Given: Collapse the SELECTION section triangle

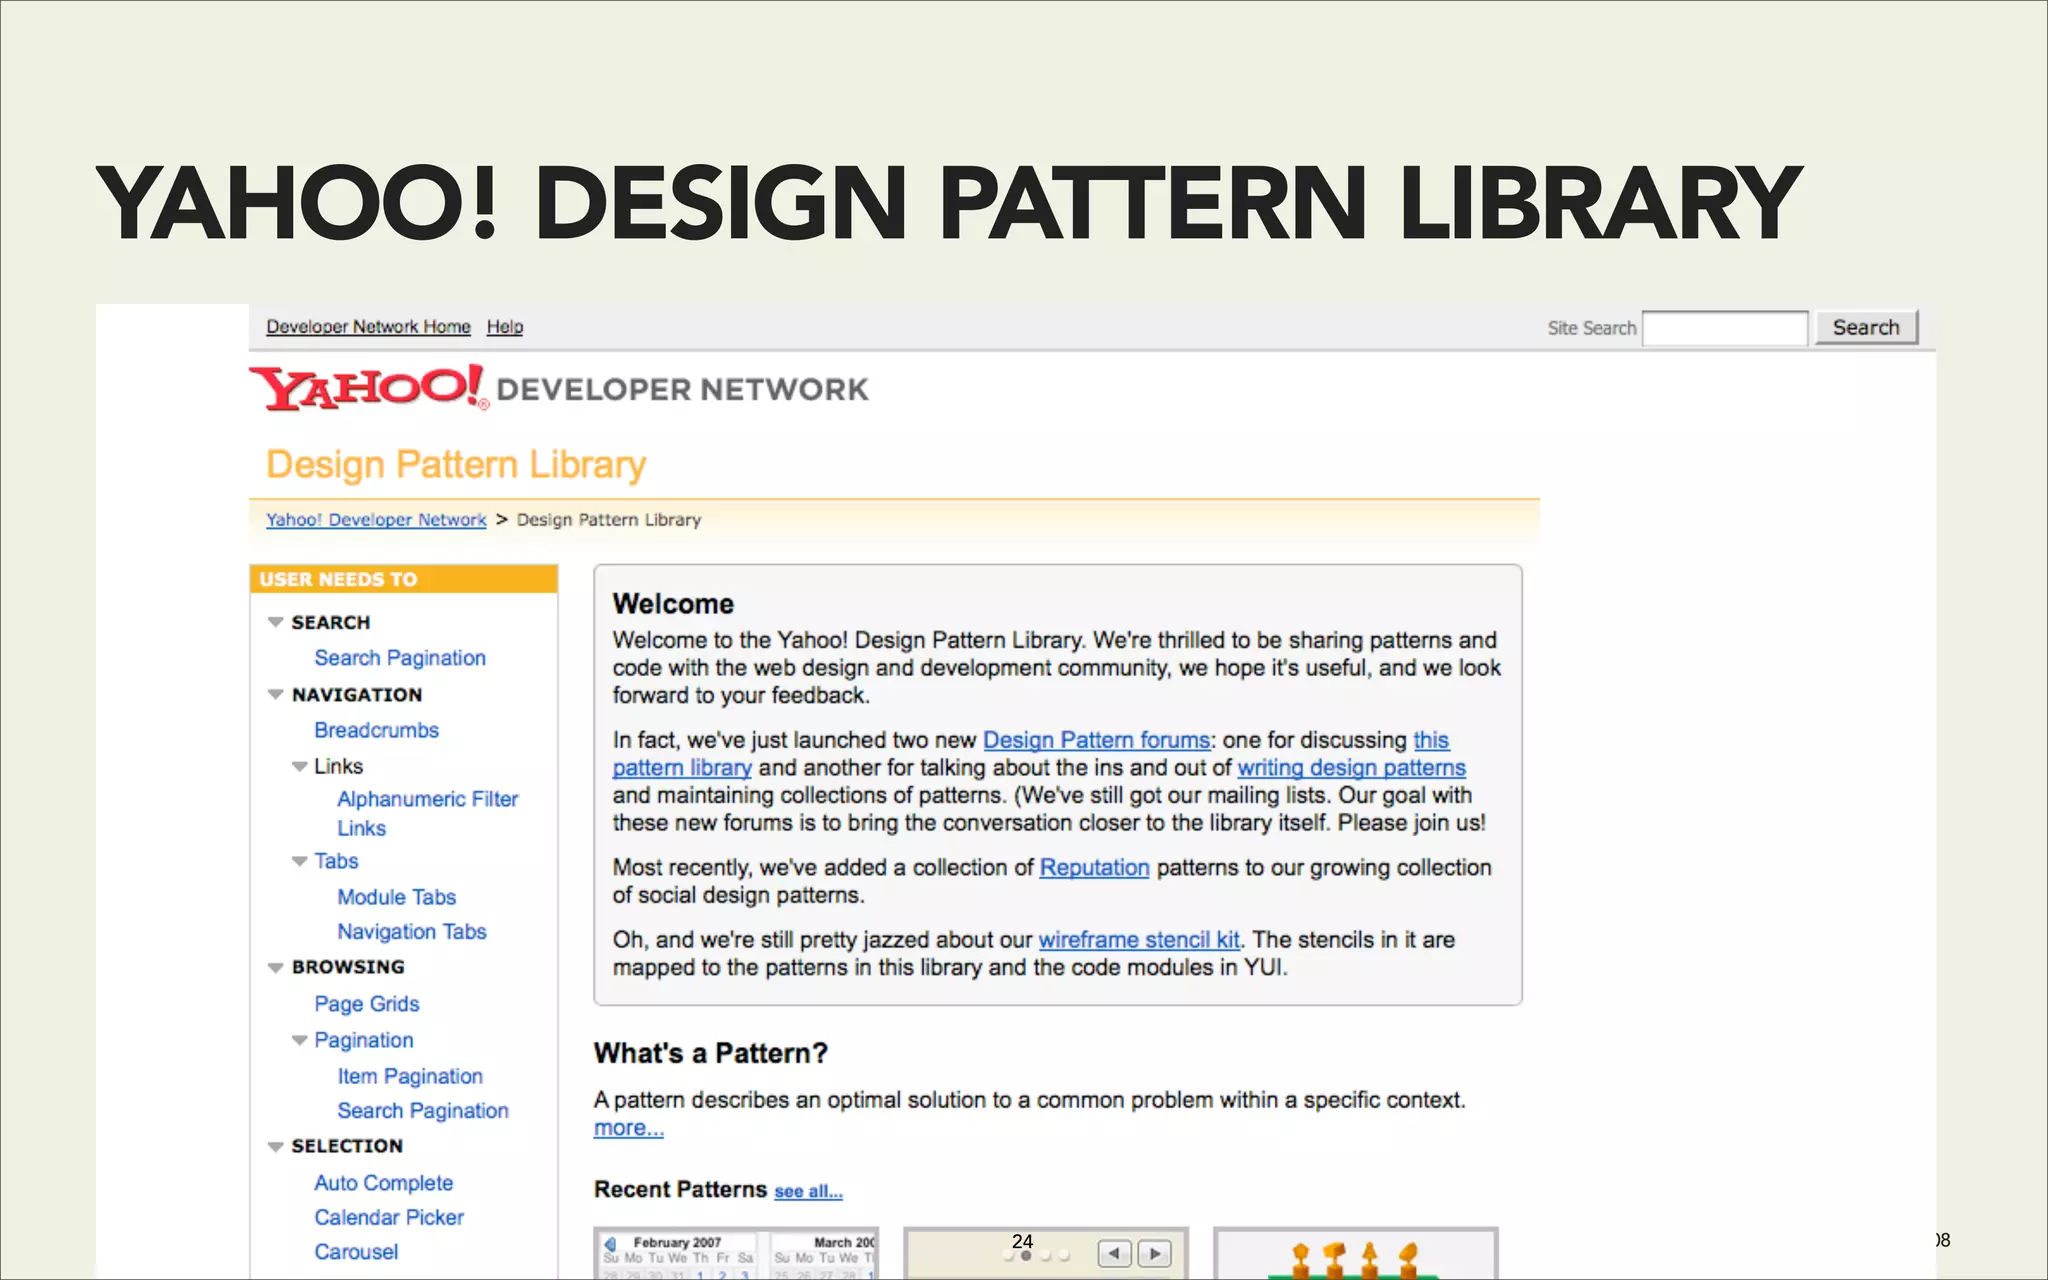Looking at the screenshot, I should 276,1147.
